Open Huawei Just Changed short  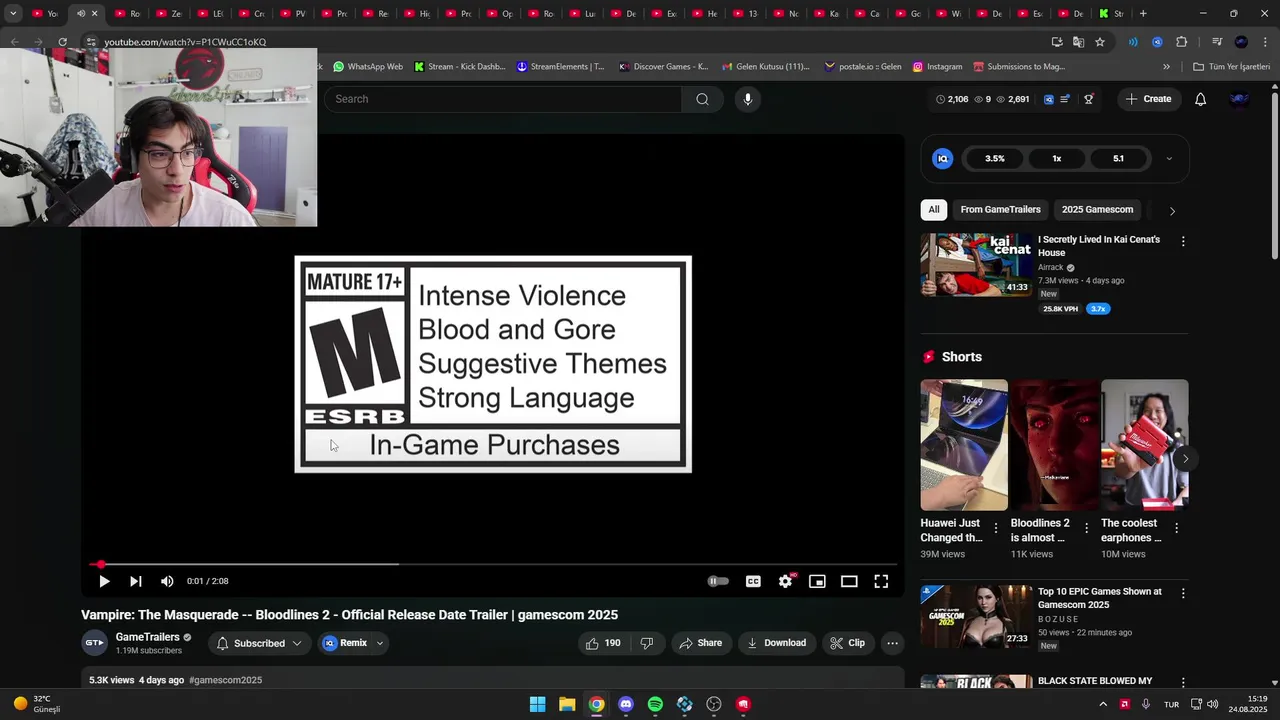tap(964, 445)
